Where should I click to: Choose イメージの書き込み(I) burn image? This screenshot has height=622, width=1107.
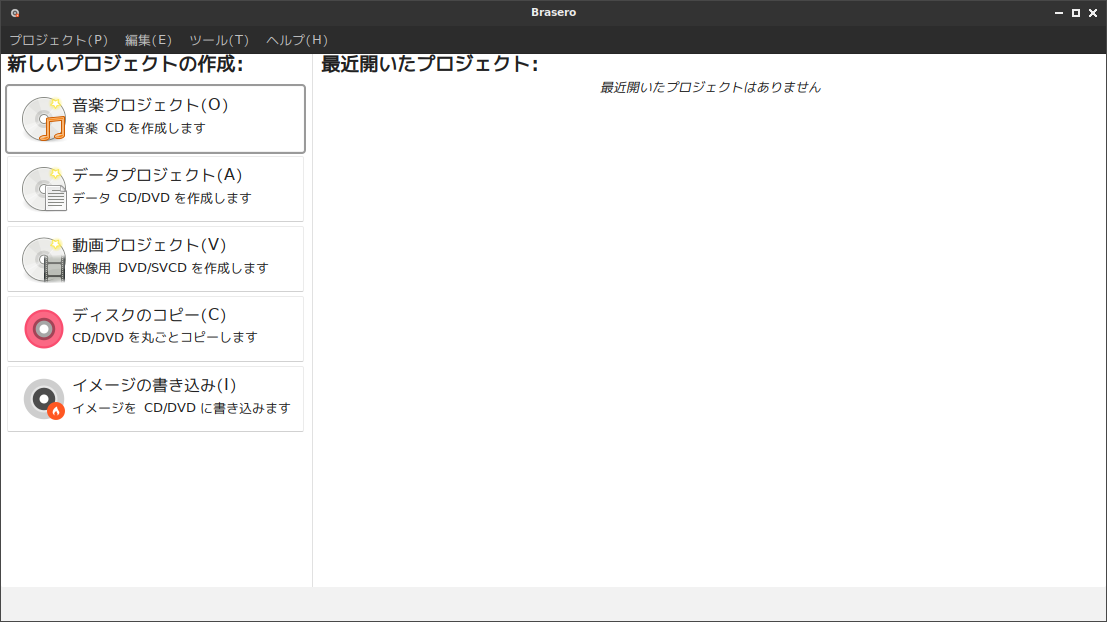point(155,399)
